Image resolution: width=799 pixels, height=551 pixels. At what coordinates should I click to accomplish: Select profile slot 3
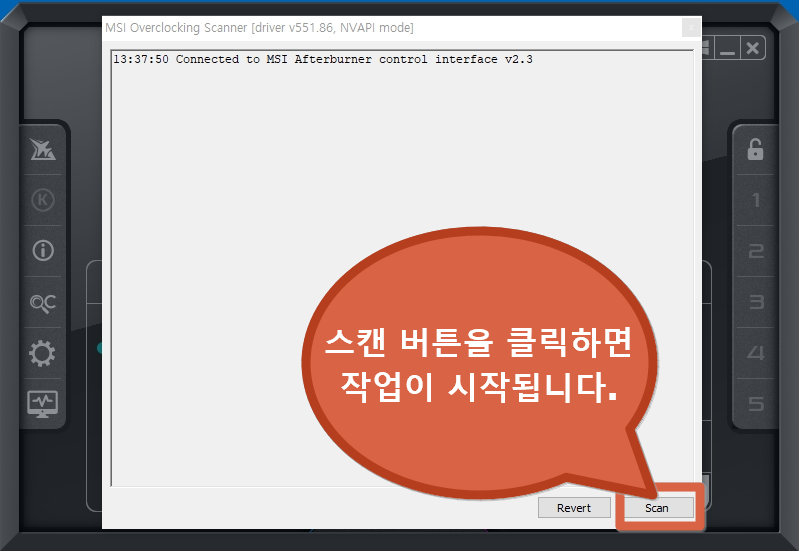[x=756, y=302]
